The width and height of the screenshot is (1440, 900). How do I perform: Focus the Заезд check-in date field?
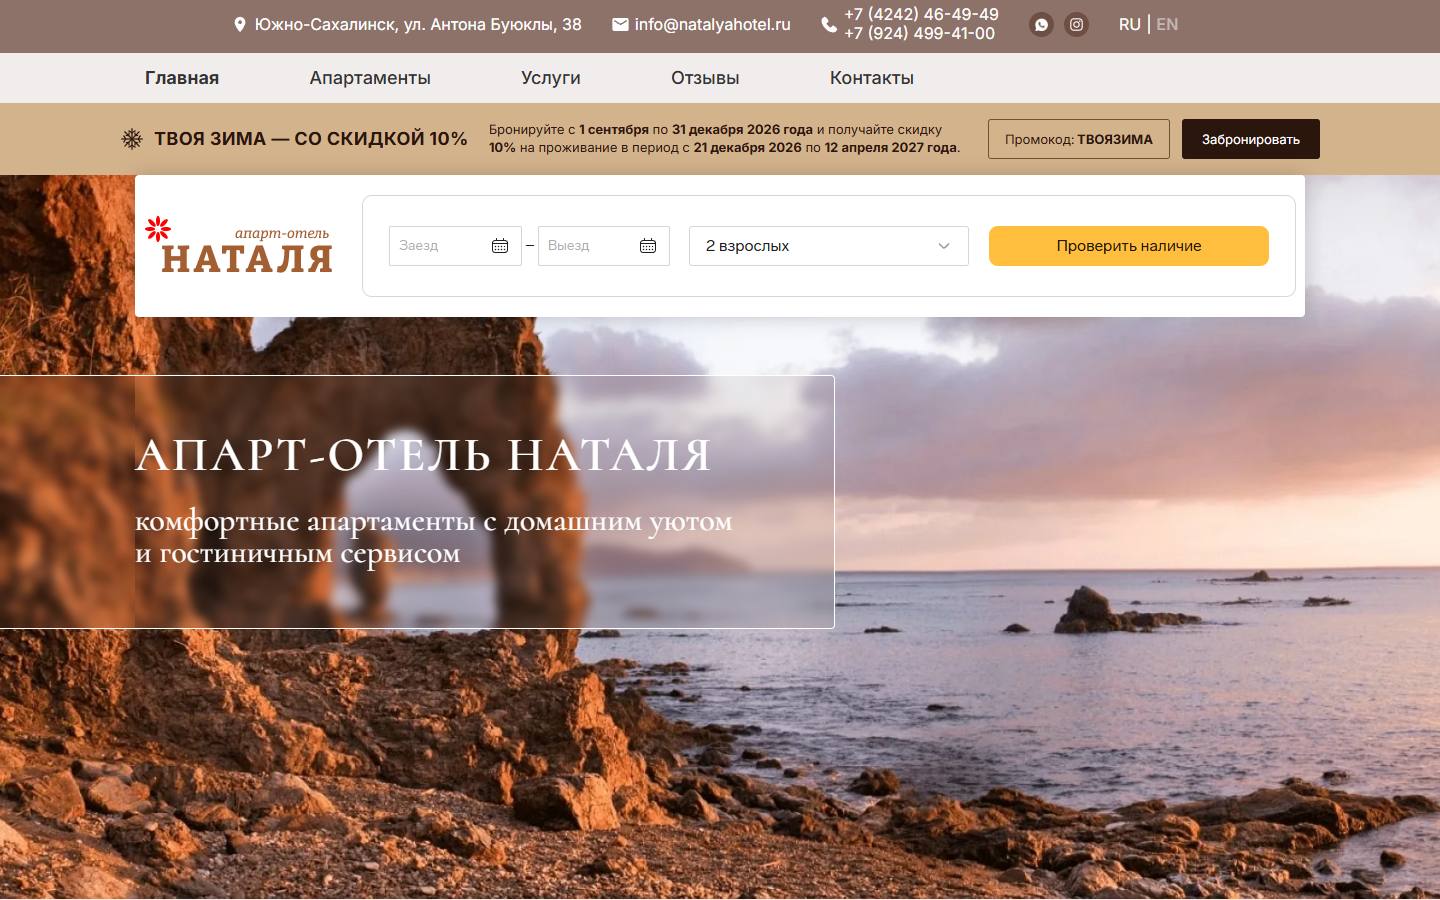coord(455,246)
